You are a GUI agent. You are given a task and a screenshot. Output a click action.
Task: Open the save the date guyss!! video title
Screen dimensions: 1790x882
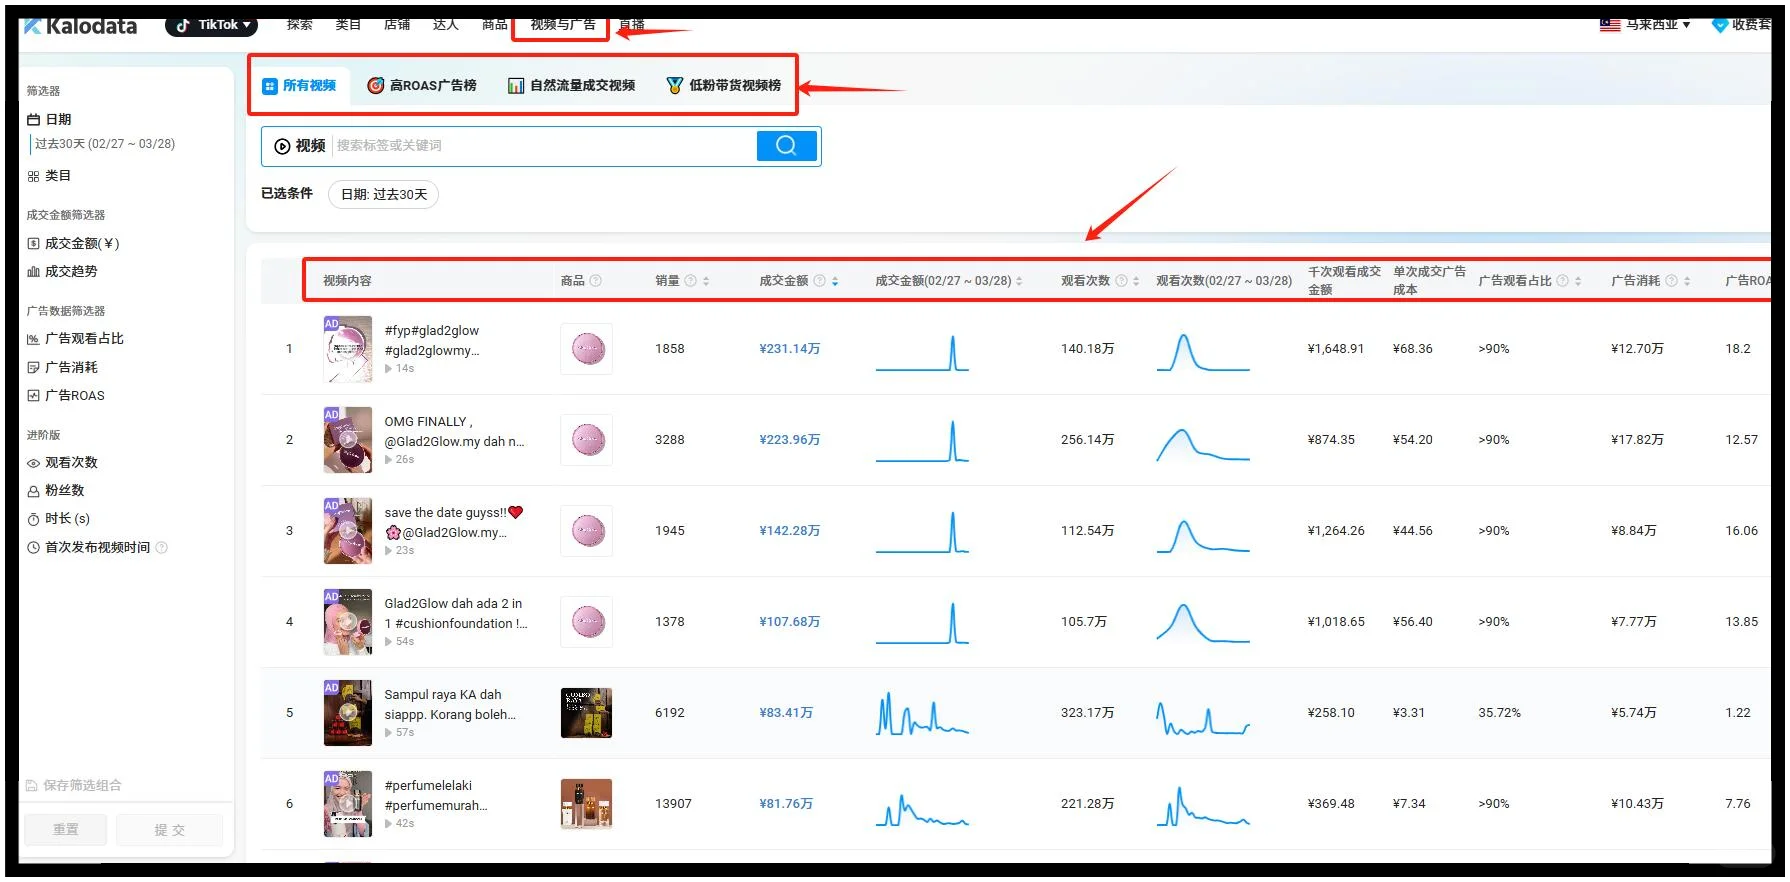(x=454, y=522)
